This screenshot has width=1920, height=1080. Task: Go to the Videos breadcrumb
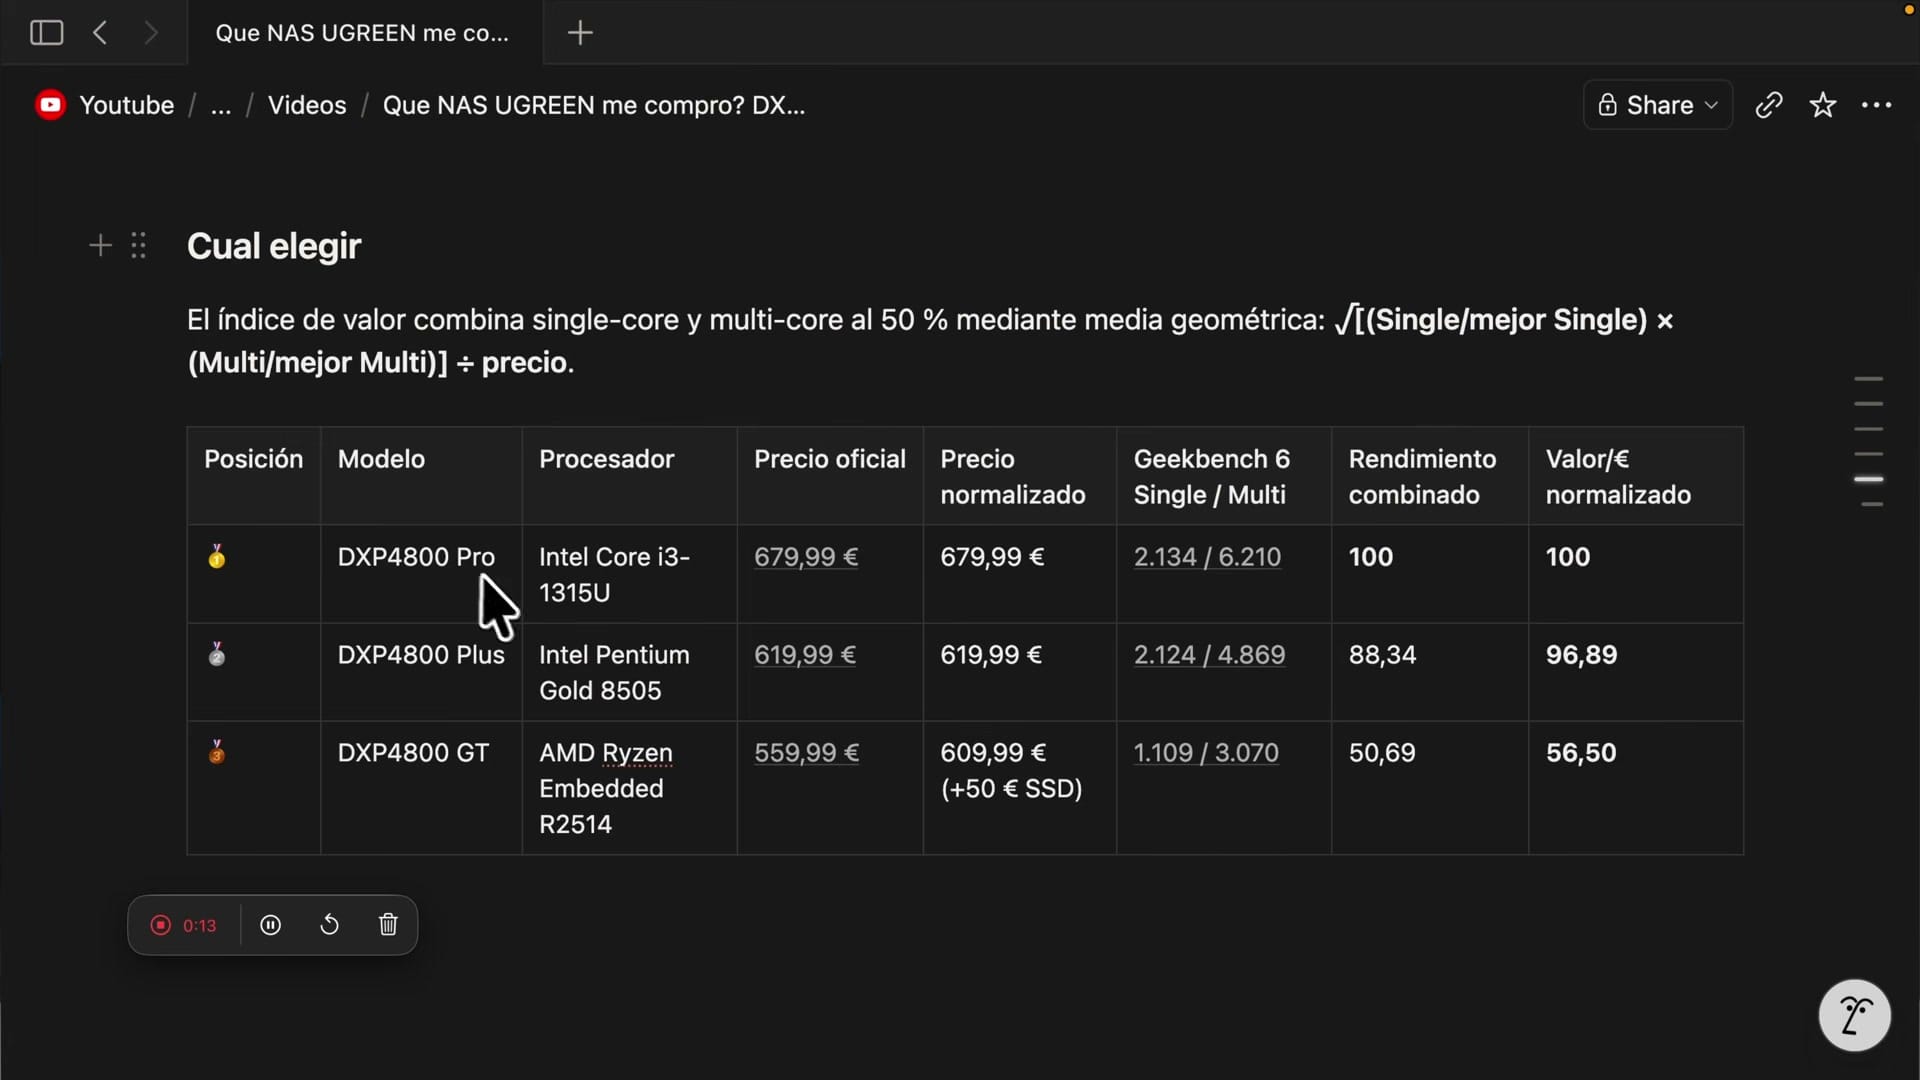click(x=307, y=105)
